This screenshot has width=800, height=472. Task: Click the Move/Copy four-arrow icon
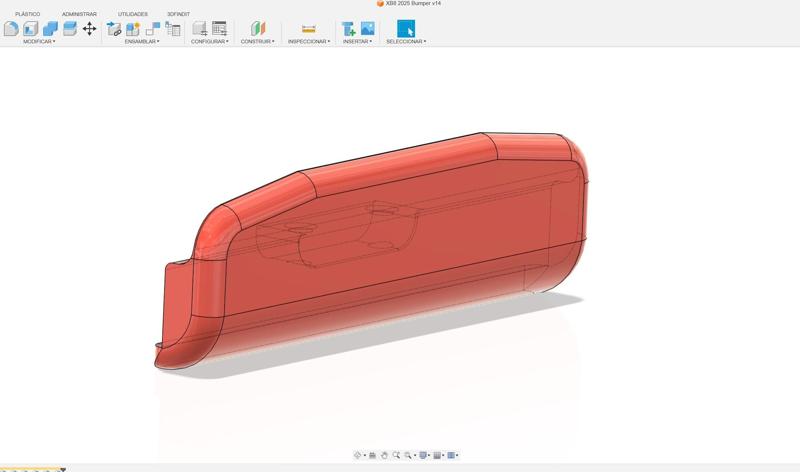(x=89, y=29)
